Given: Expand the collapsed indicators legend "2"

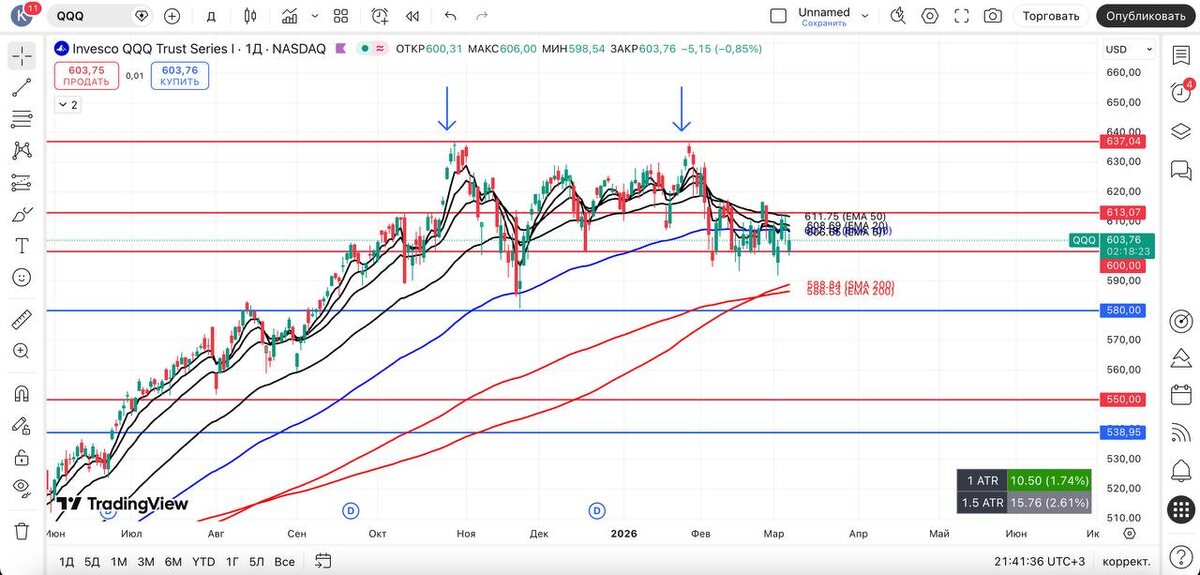Looking at the screenshot, I should click(x=68, y=104).
